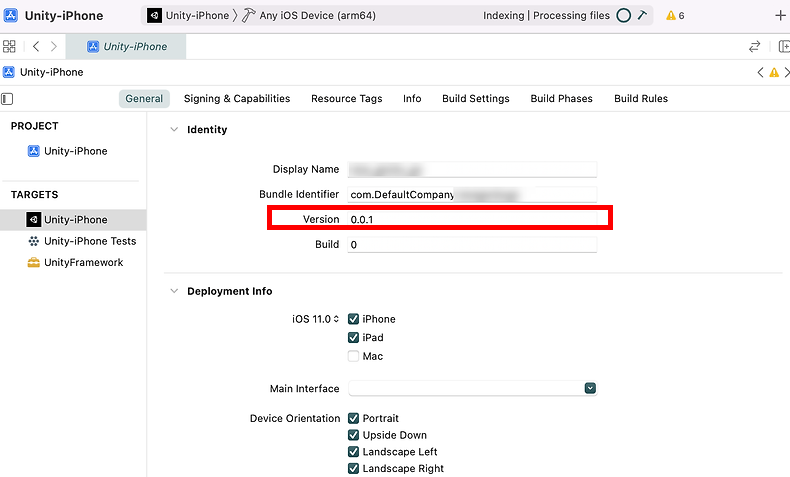
Task: Show the 6 warnings indicator
Action: coord(675,16)
